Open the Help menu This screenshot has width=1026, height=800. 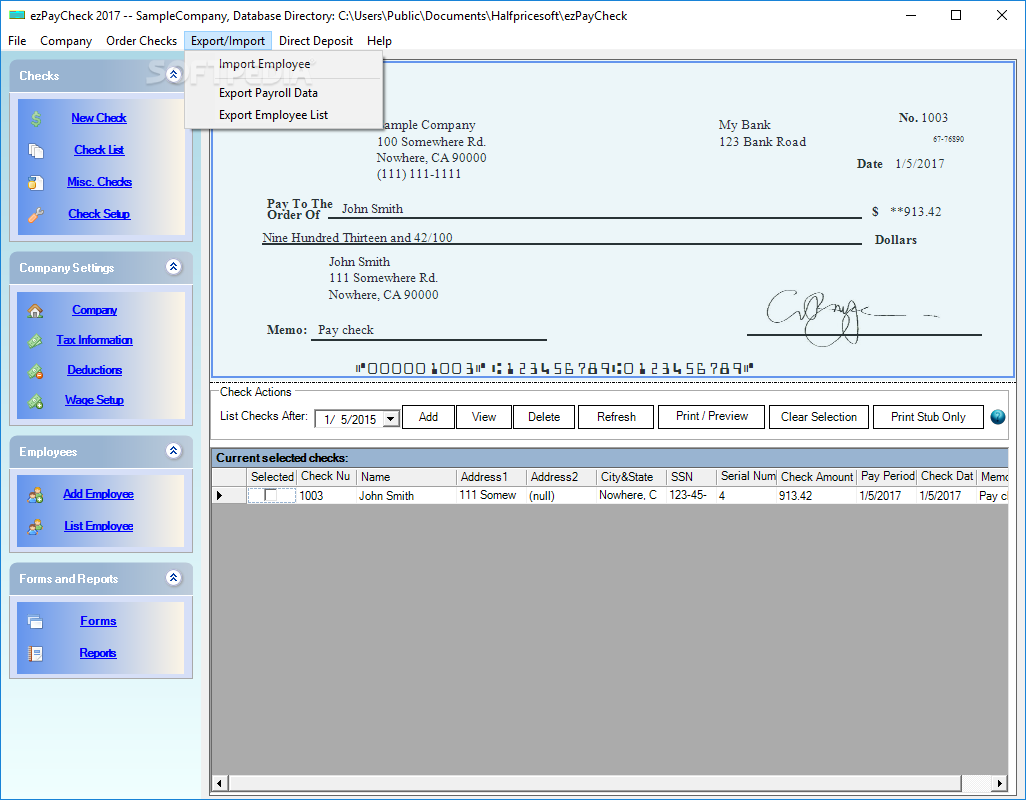point(380,41)
